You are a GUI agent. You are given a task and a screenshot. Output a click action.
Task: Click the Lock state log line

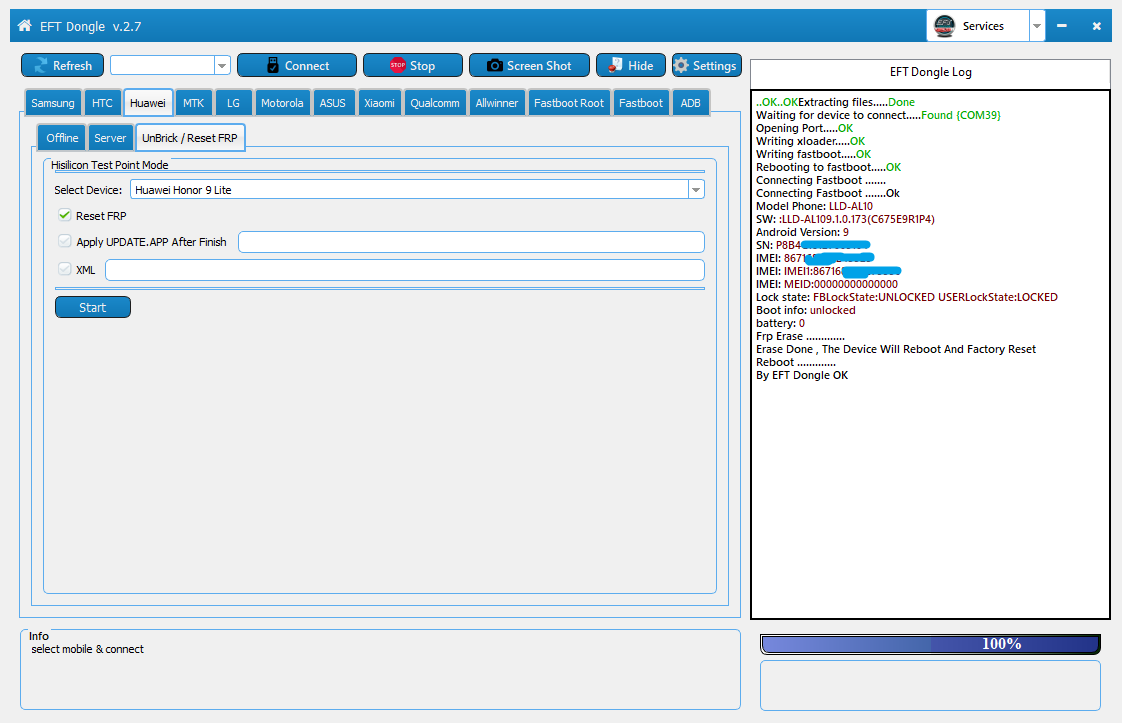907,297
